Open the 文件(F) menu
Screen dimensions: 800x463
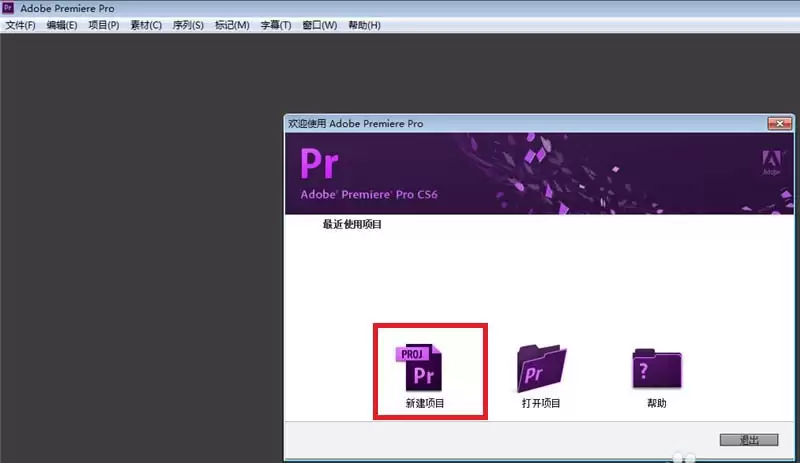click(x=20, y=25)
